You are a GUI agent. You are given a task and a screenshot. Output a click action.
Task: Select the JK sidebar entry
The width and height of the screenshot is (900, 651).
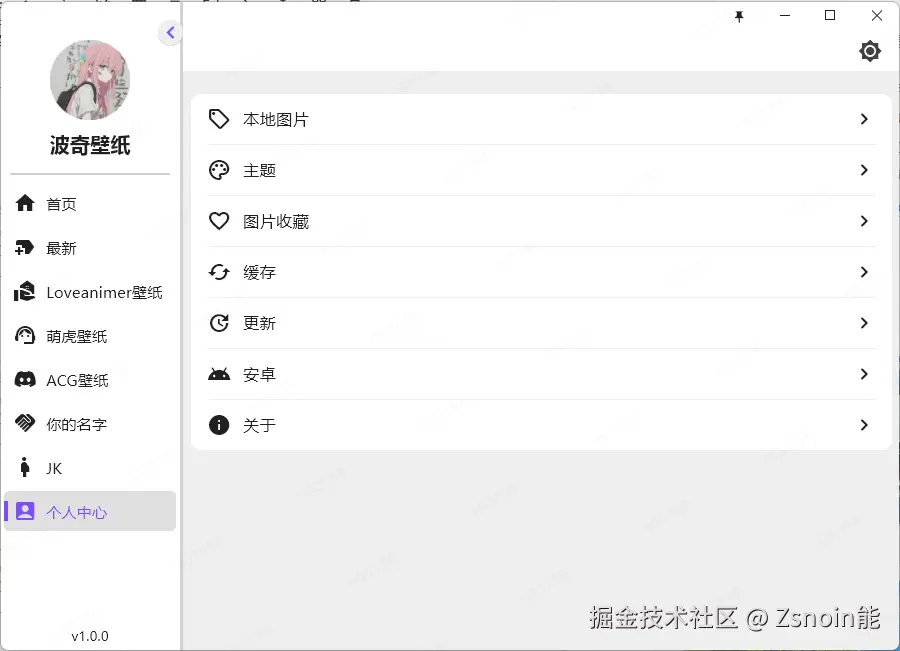click(x=90, y=468)
